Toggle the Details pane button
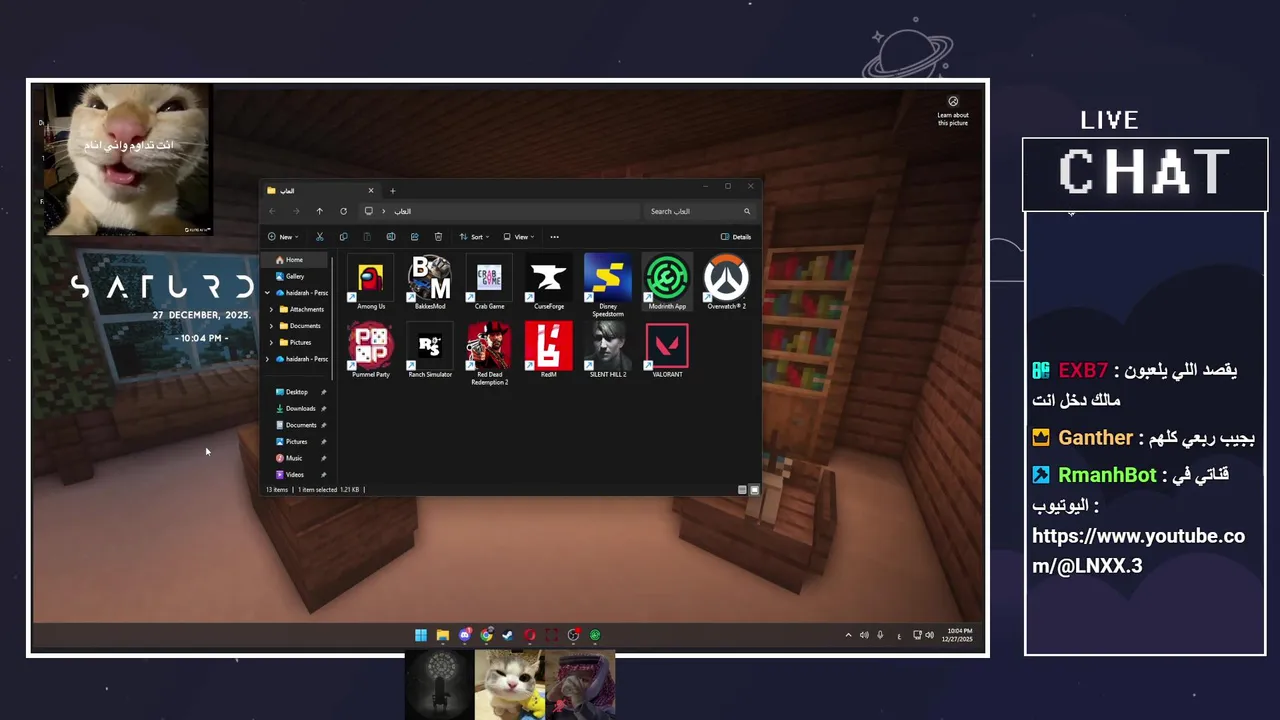1280x720 pixels. click(x=736, y=237)
